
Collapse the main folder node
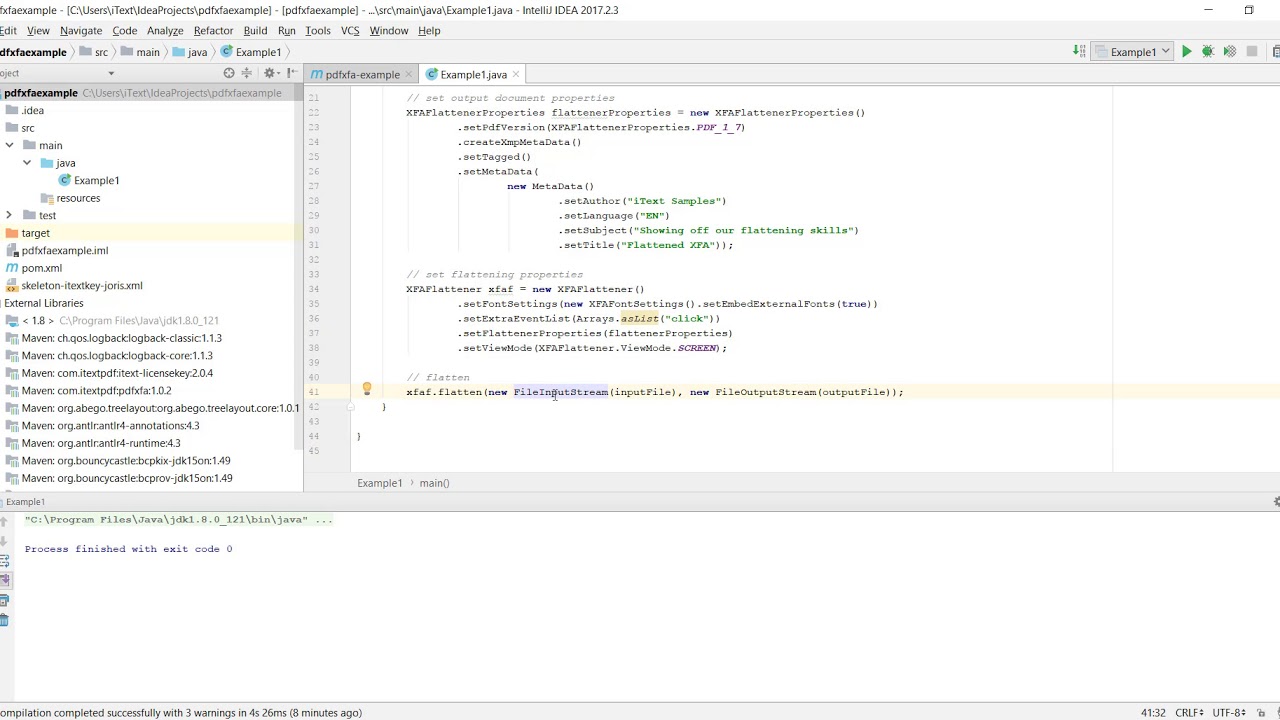pyautogui.click(x=9, y=145)
